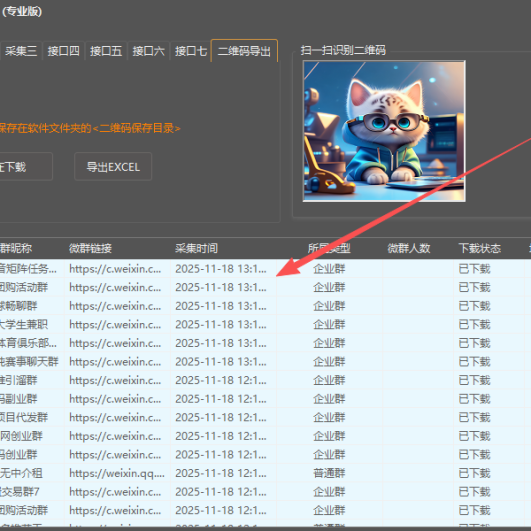The image size is (531, 531).
Task: Click the collection time in 球畅聊群 row
Action: coord(221,306)
